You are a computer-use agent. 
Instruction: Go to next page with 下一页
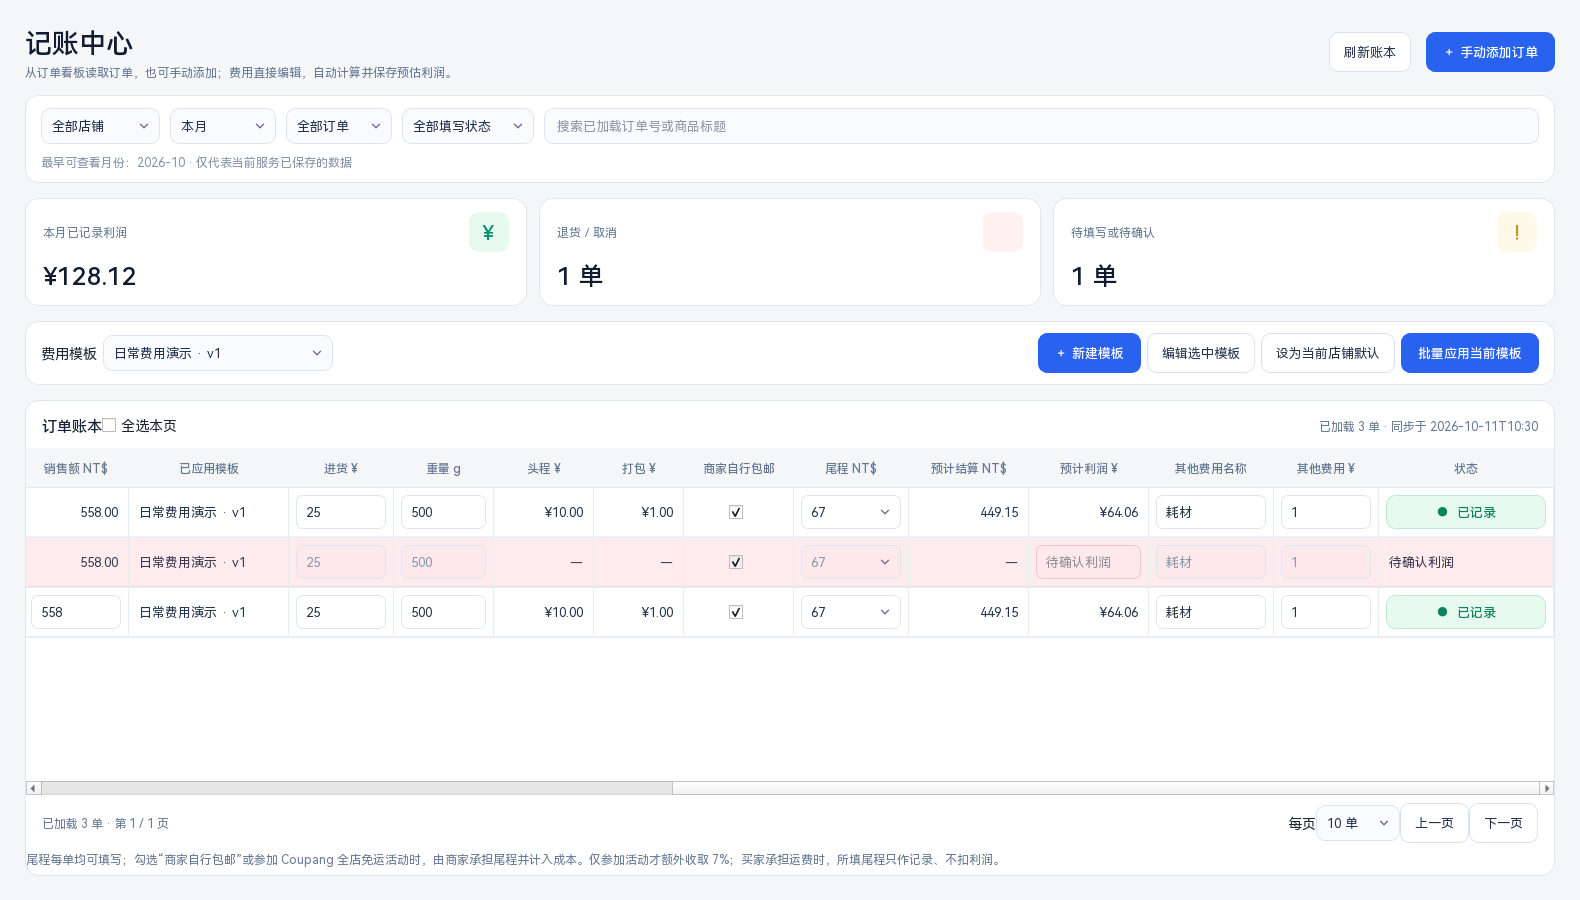pos(1503,823)
